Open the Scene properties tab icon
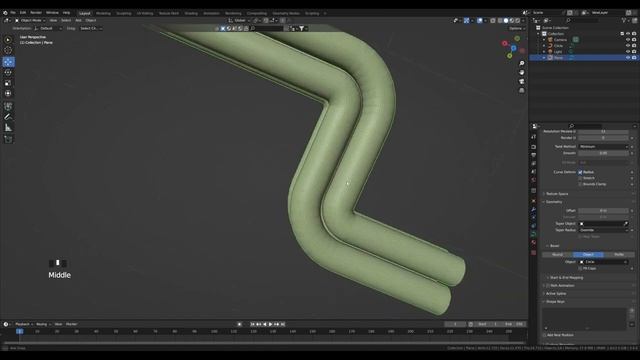 point(533,171)
